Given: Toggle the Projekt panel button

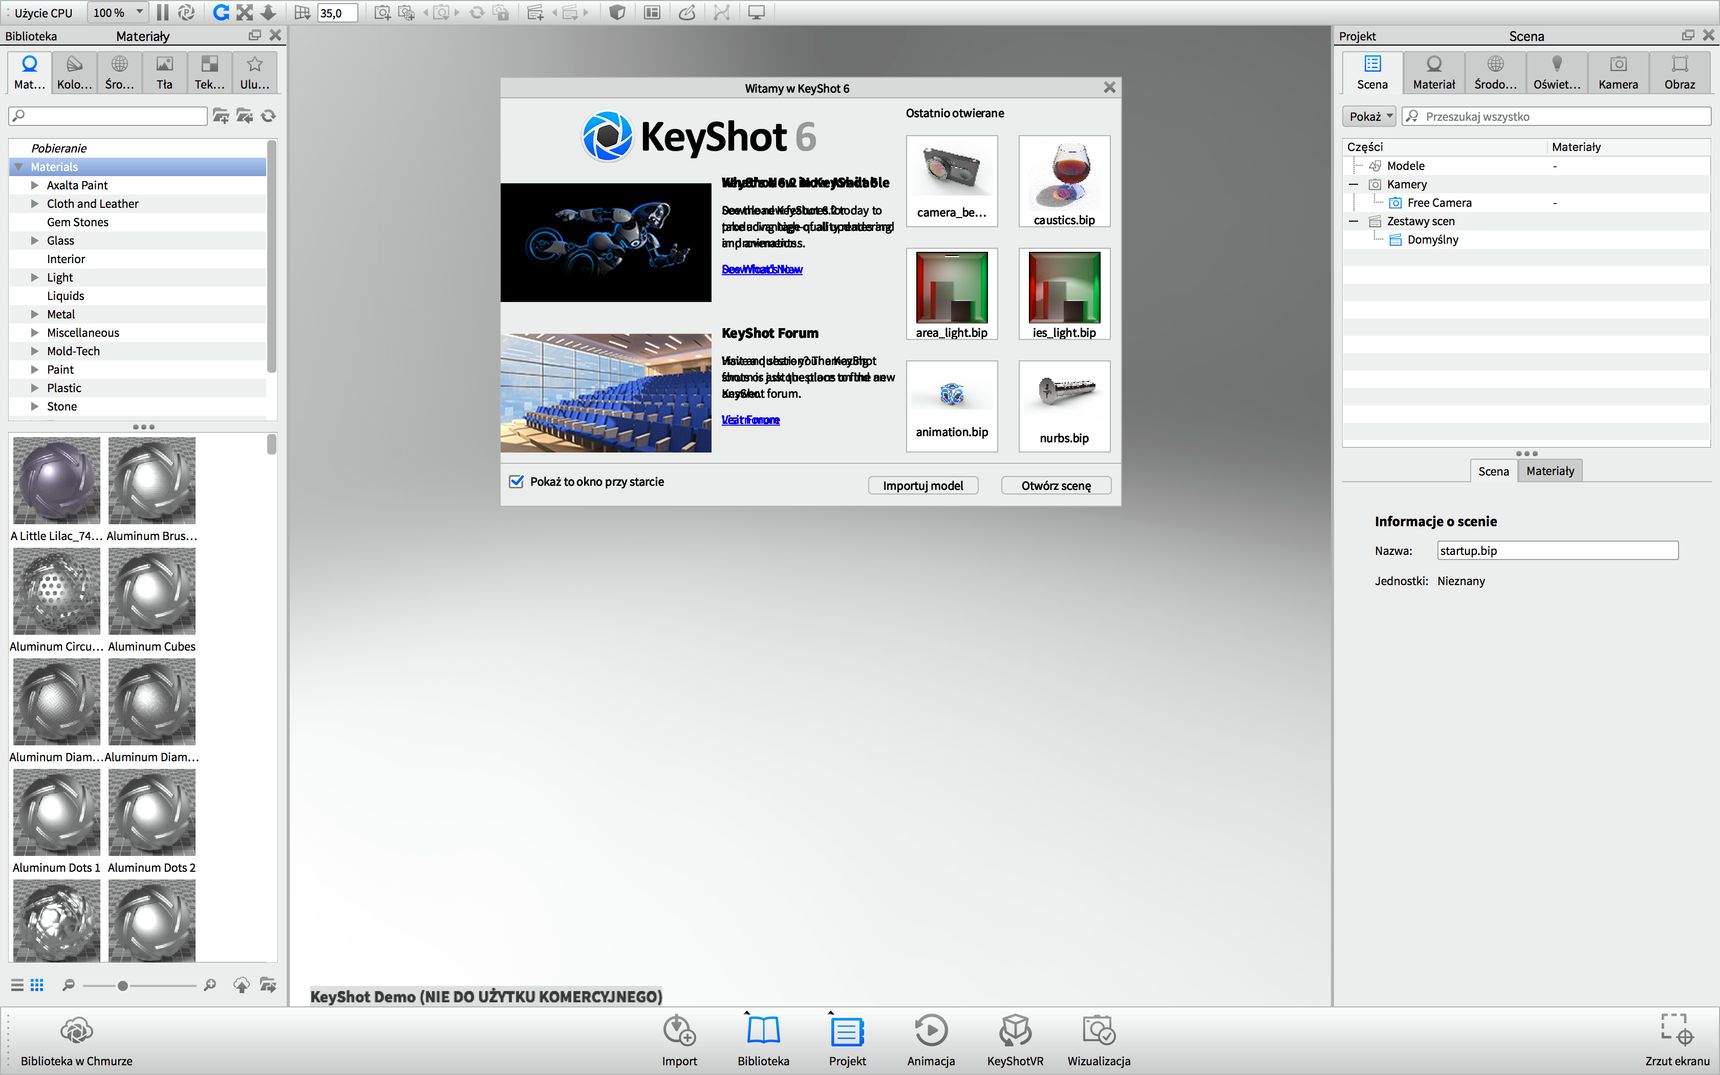Looking at the screenshot, I should [847, 1040].
